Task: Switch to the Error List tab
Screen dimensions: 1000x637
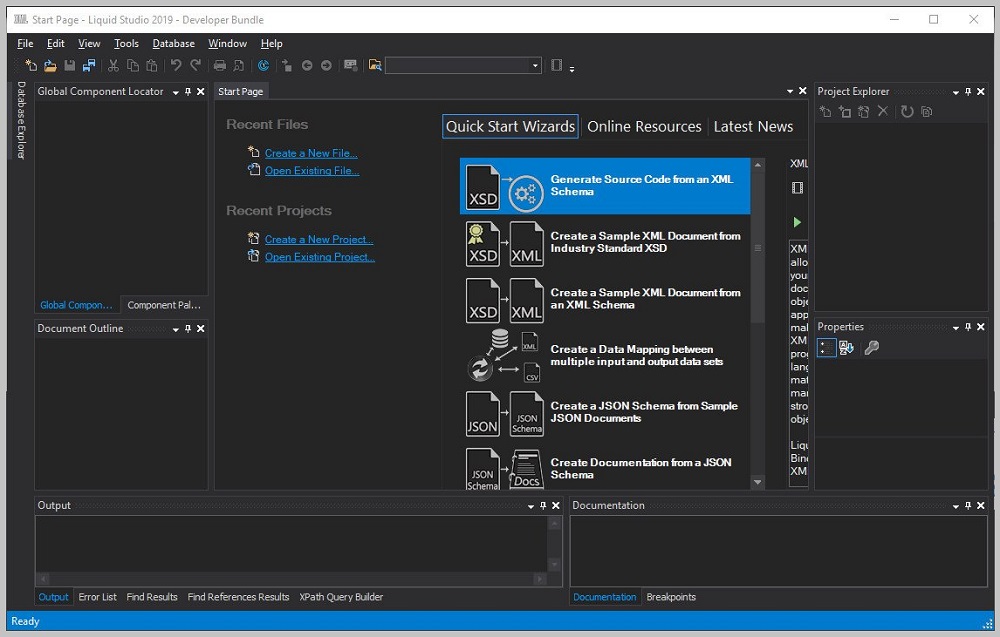Action: pos(98,597)
